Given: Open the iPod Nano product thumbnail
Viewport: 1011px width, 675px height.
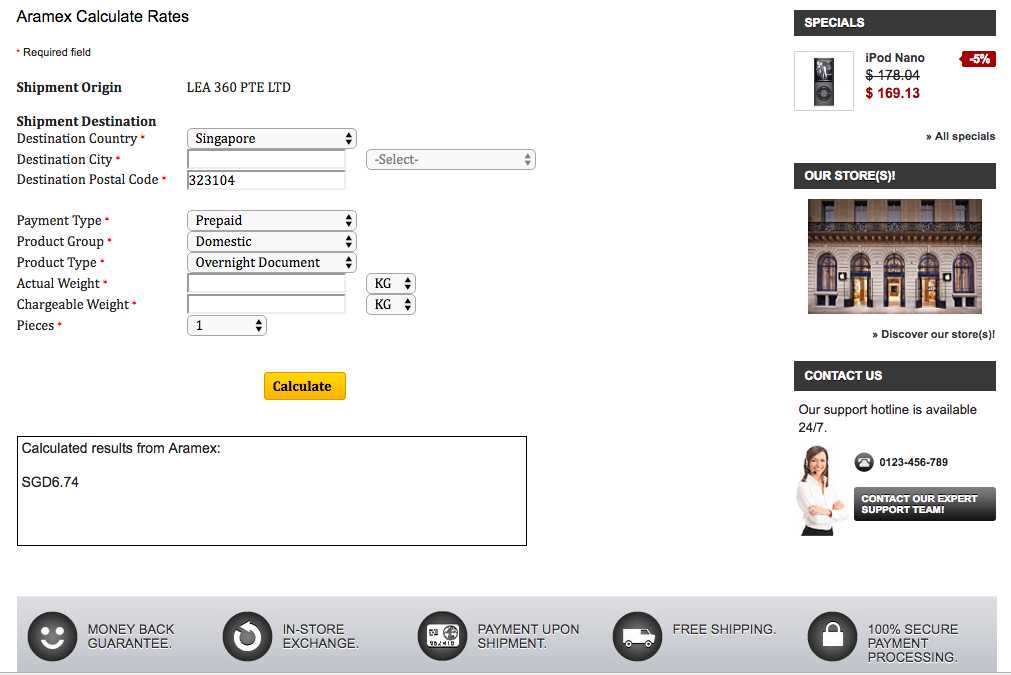Looking at the screenshot, I should coord(823,81).
